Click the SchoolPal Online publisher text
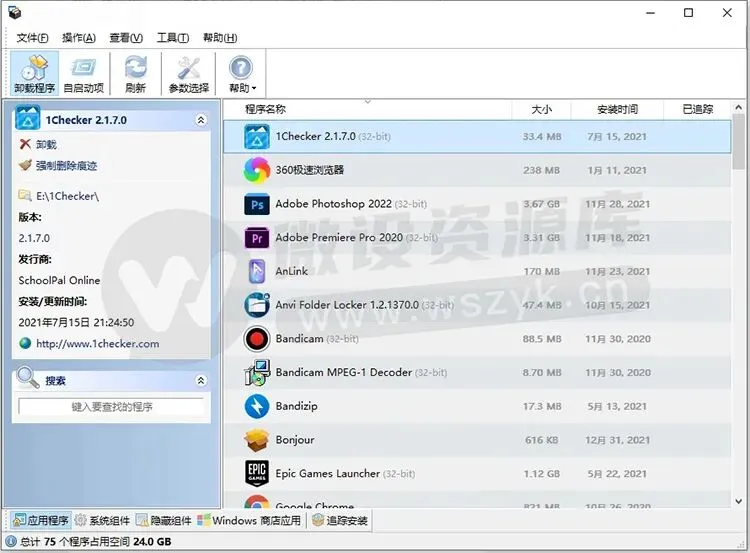750x553 pixels. [x=59, y=280]
